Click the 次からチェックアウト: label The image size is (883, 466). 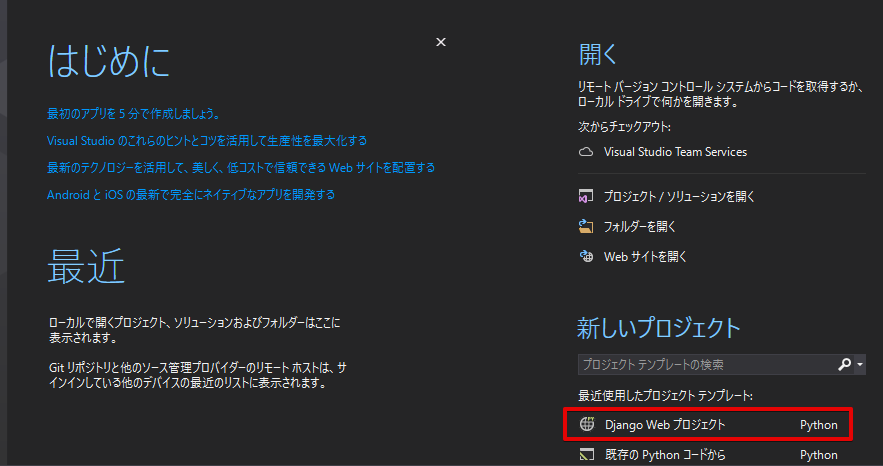pyautogui.click(x=625, y=127)
